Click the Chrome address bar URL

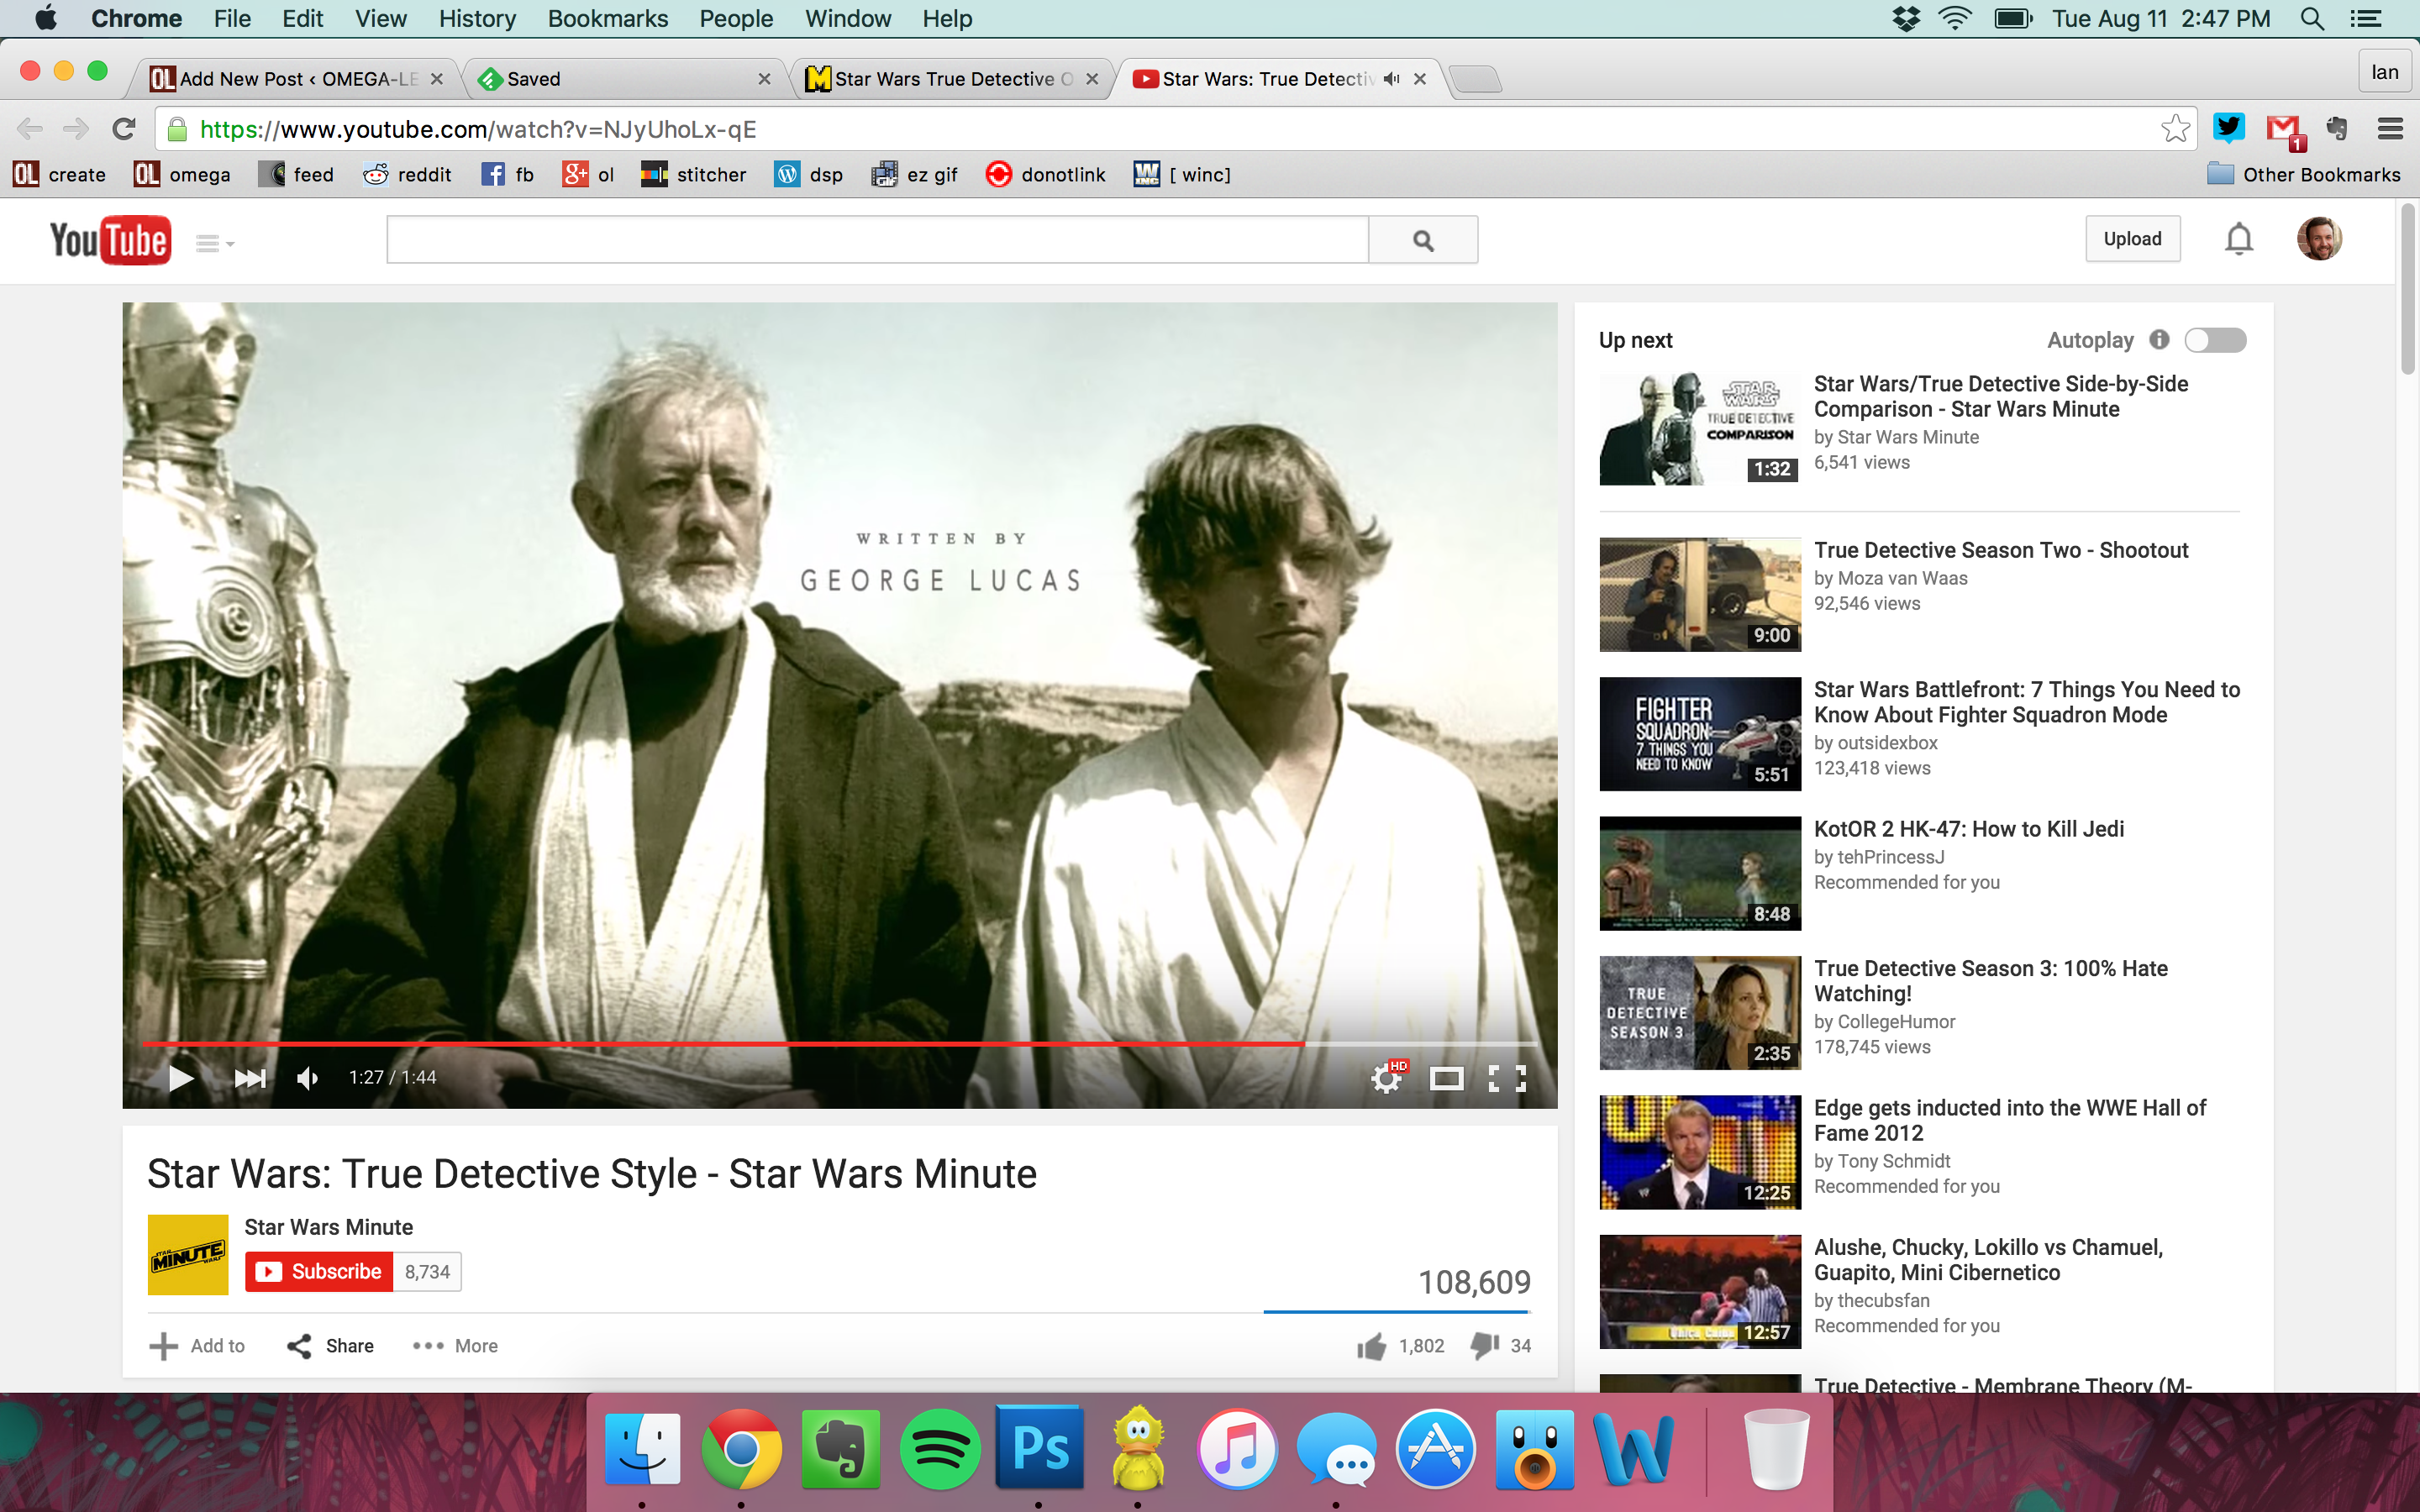(x=478, y=129)
